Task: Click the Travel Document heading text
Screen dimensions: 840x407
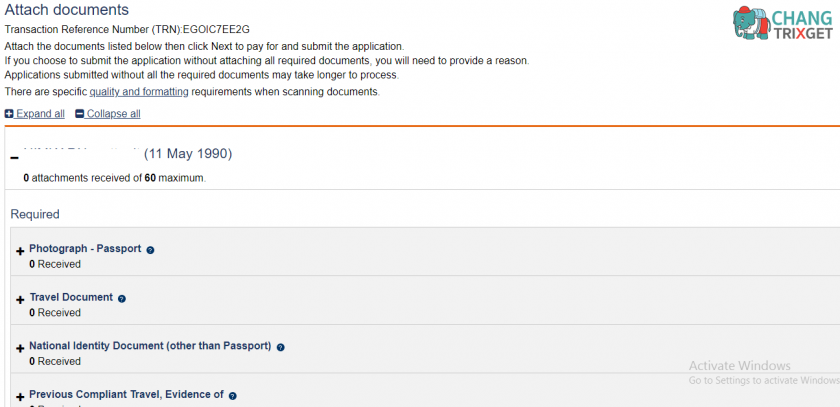Action: coord(71,297)
